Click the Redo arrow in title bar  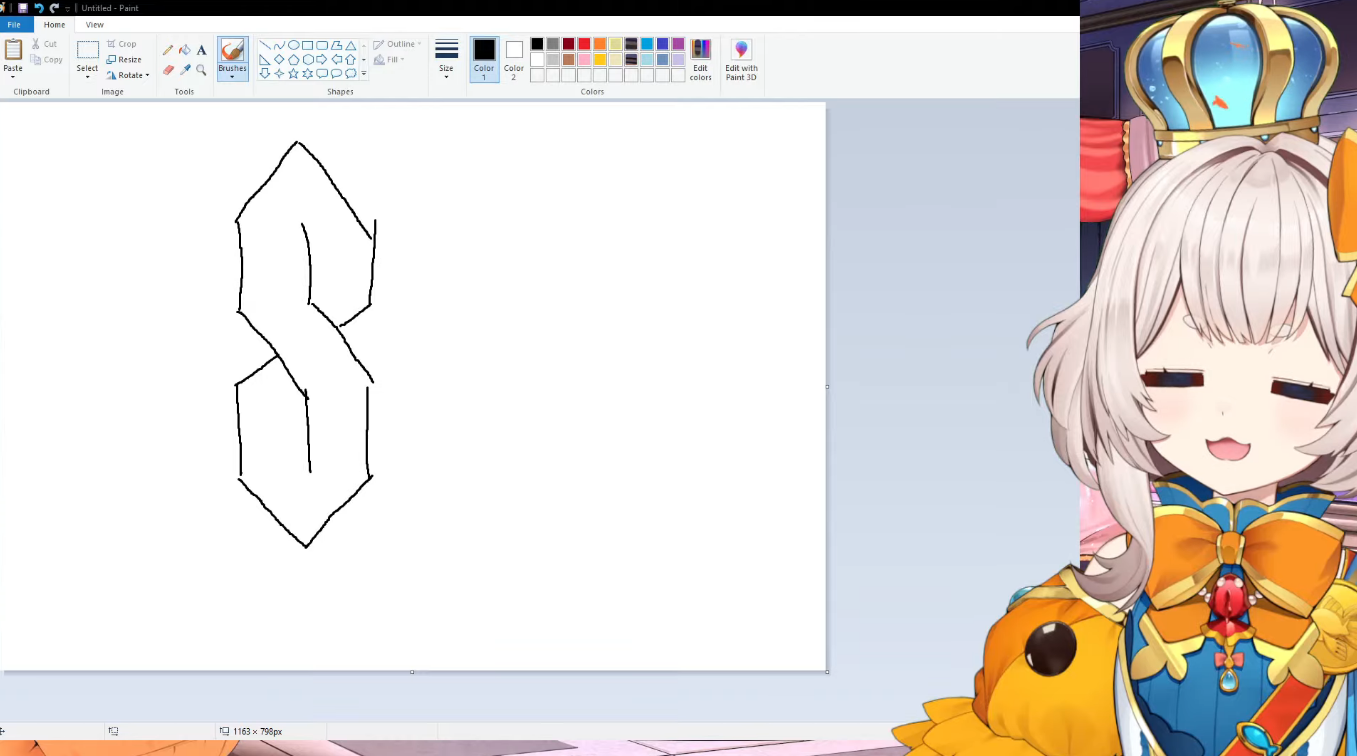tap(54, 8)
